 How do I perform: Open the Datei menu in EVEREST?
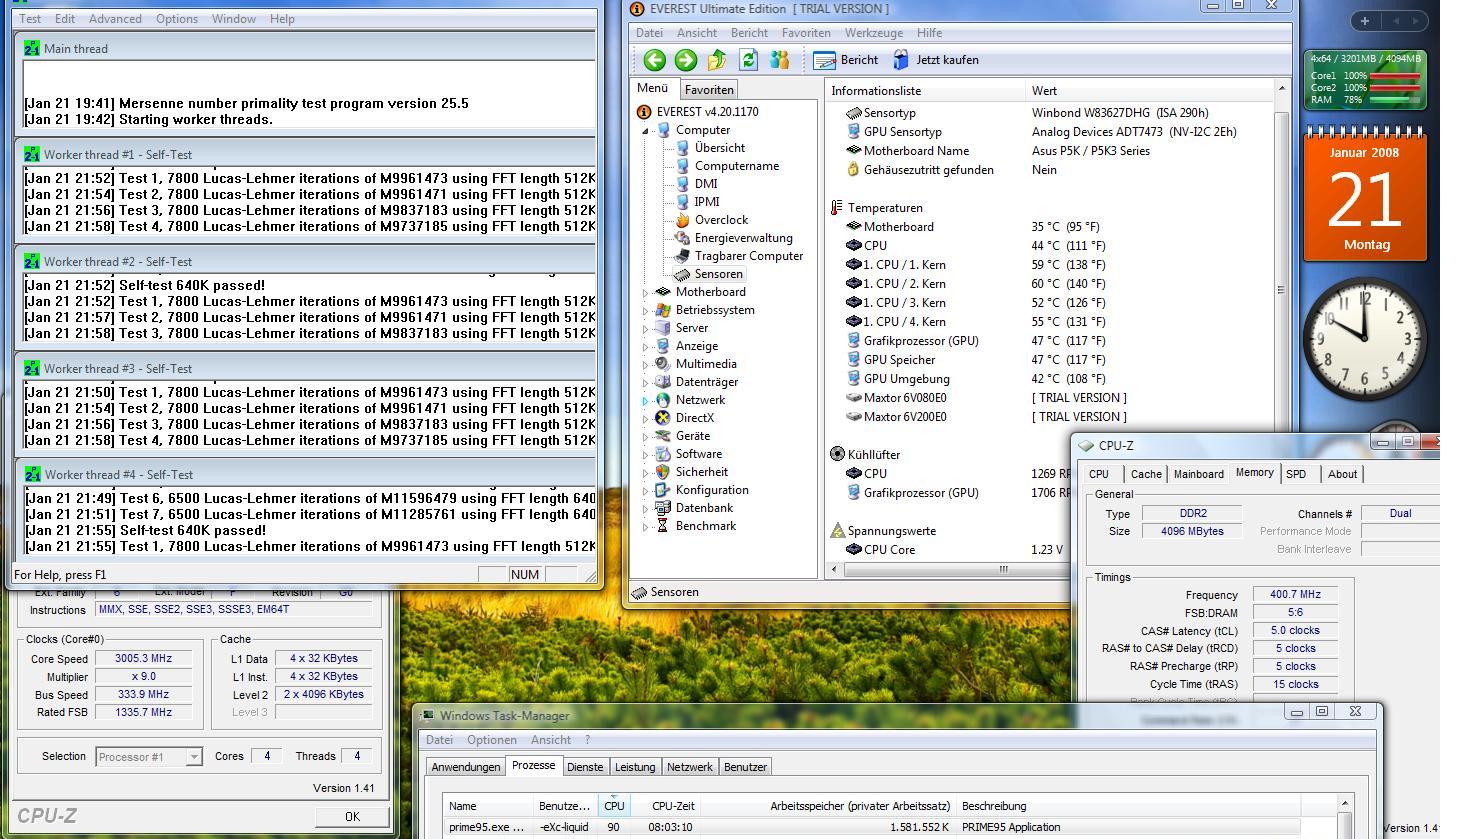point(649,33)
